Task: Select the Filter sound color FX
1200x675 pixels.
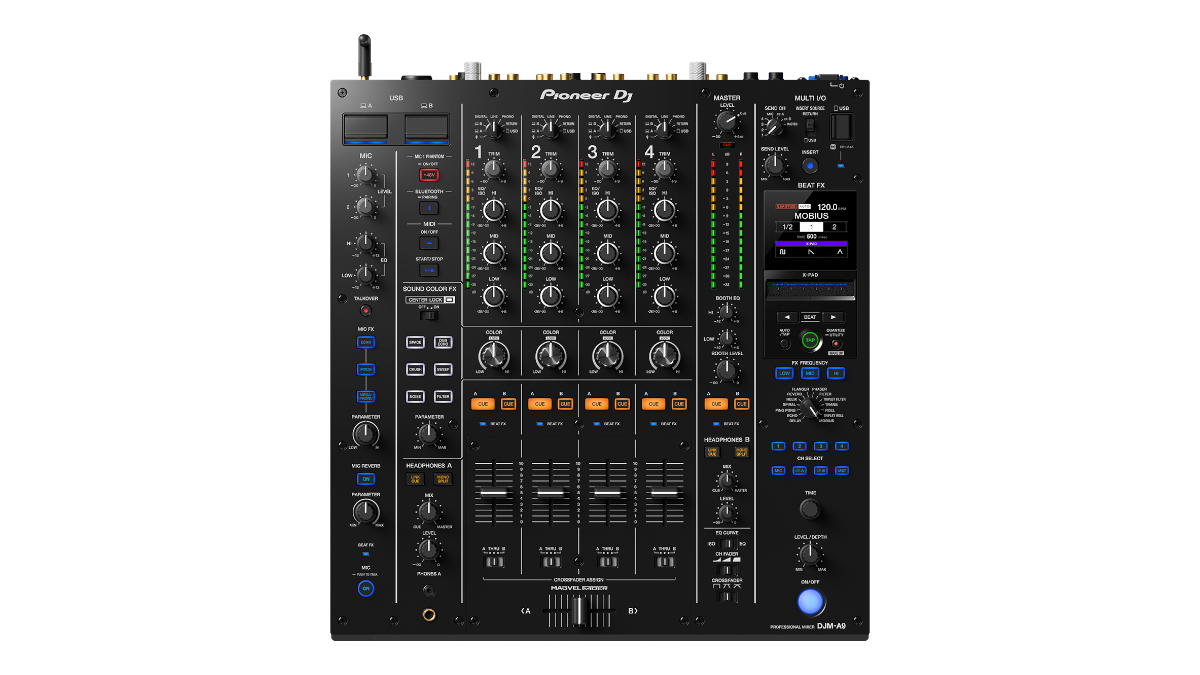Action: [443, 396]
